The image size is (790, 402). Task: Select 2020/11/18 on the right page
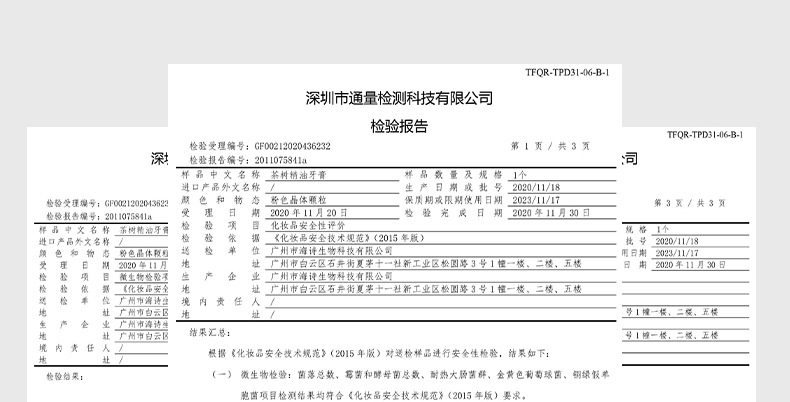click(x=677, y=242)
